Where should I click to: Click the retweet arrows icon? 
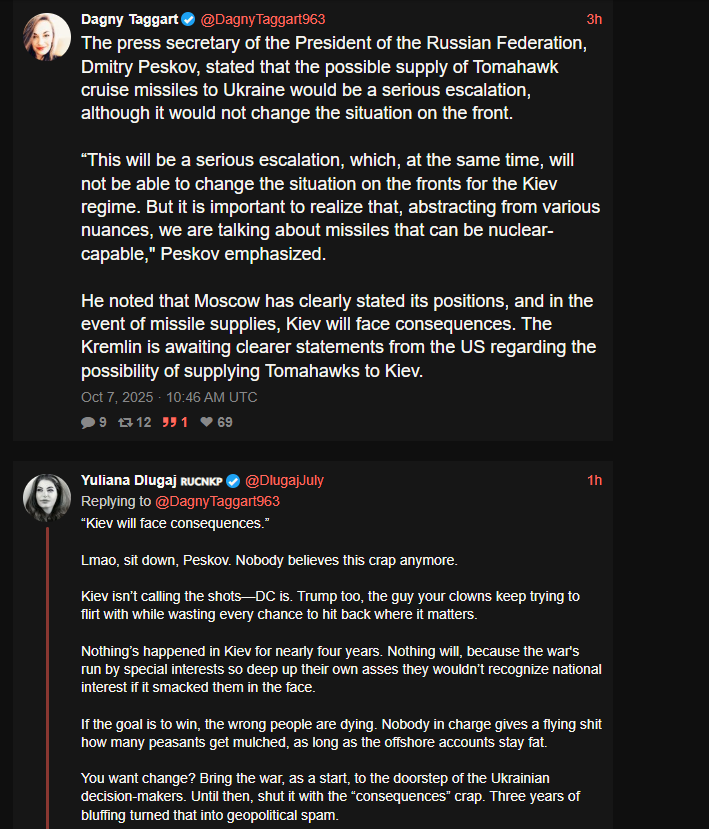click(125, 422)
